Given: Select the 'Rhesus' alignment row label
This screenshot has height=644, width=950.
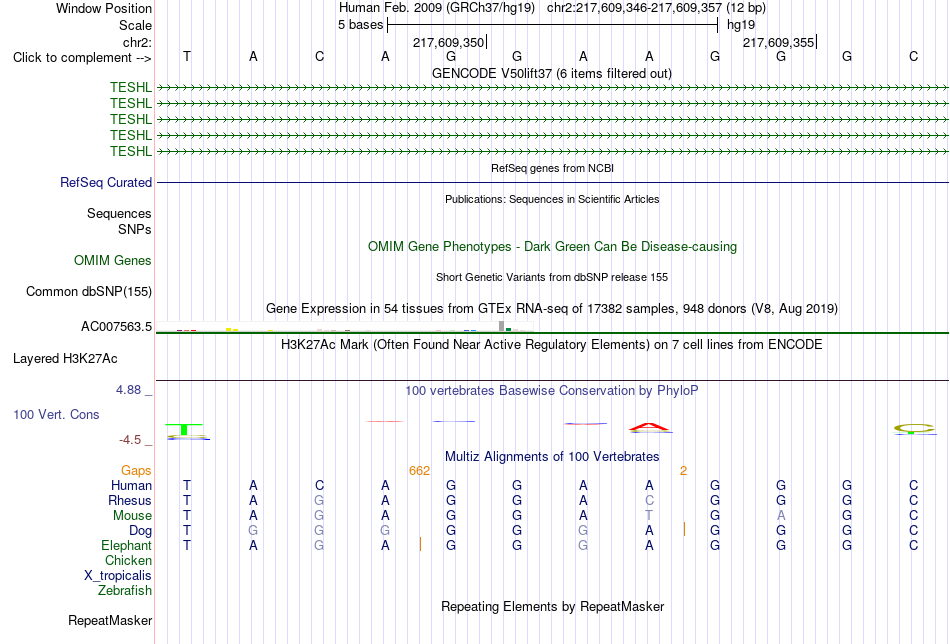Looking at the screenshot, I should (x=130, y=500).
